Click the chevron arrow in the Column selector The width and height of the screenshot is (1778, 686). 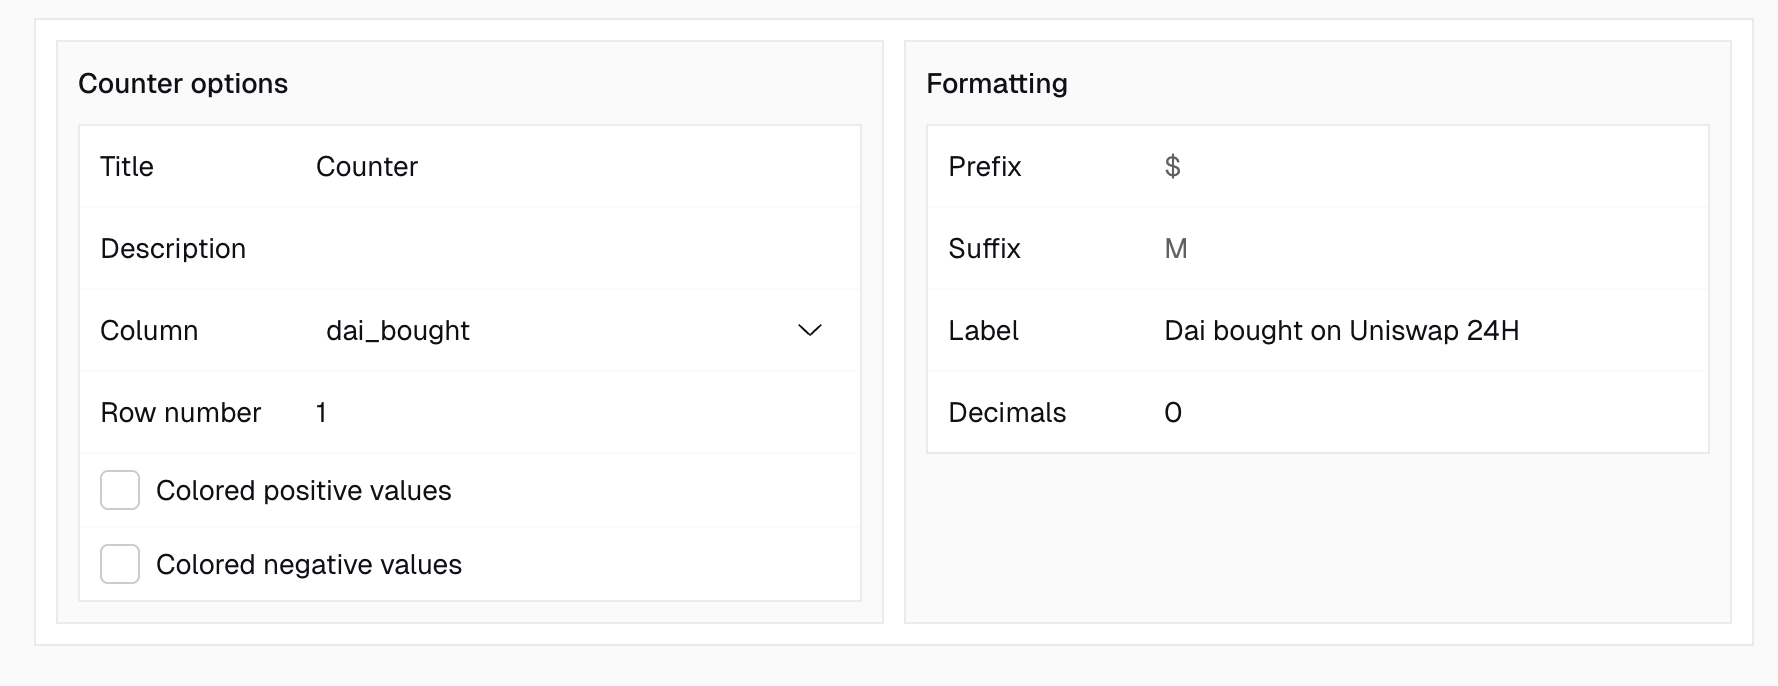tap(809, 330)
